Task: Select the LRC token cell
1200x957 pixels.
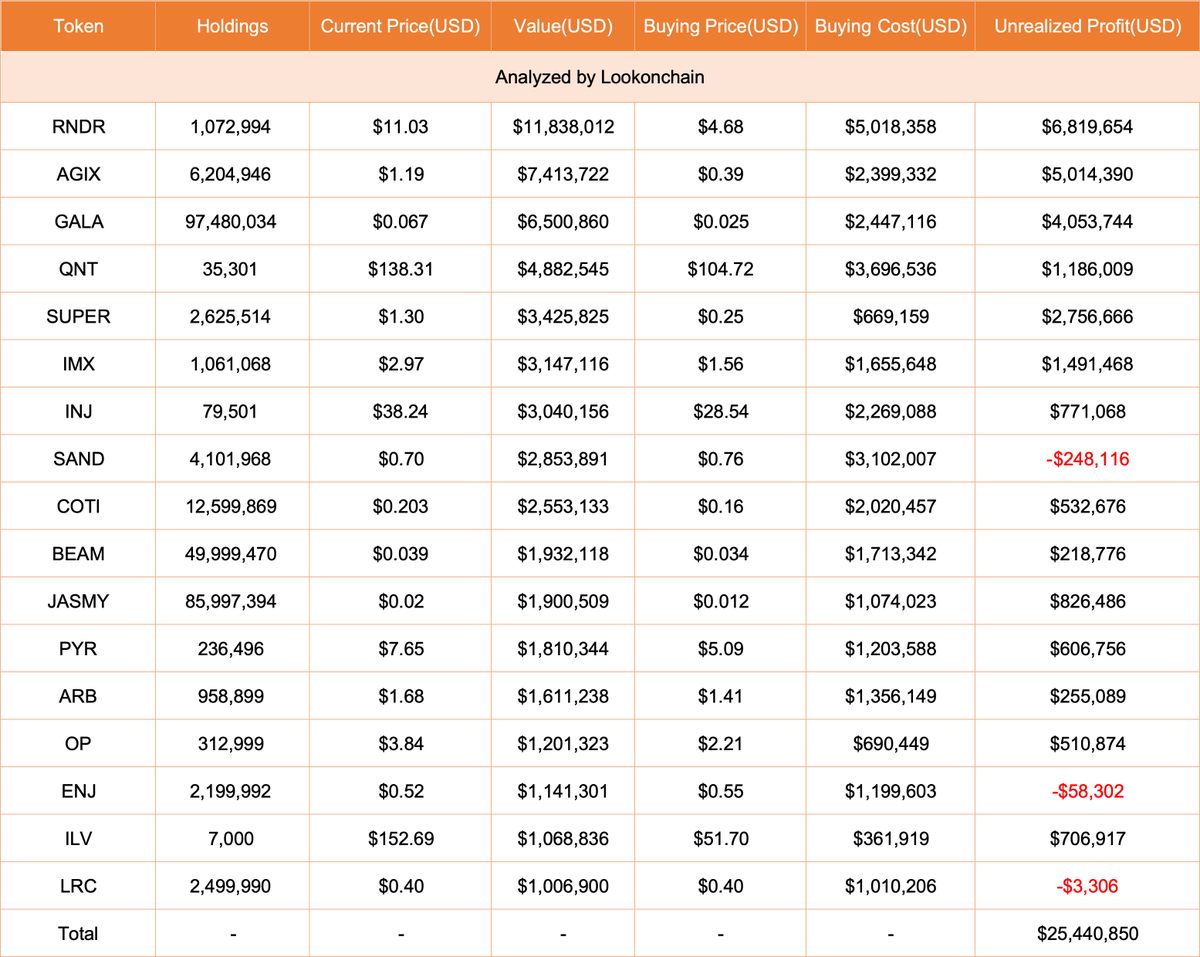Action: (x=78, y=886)
